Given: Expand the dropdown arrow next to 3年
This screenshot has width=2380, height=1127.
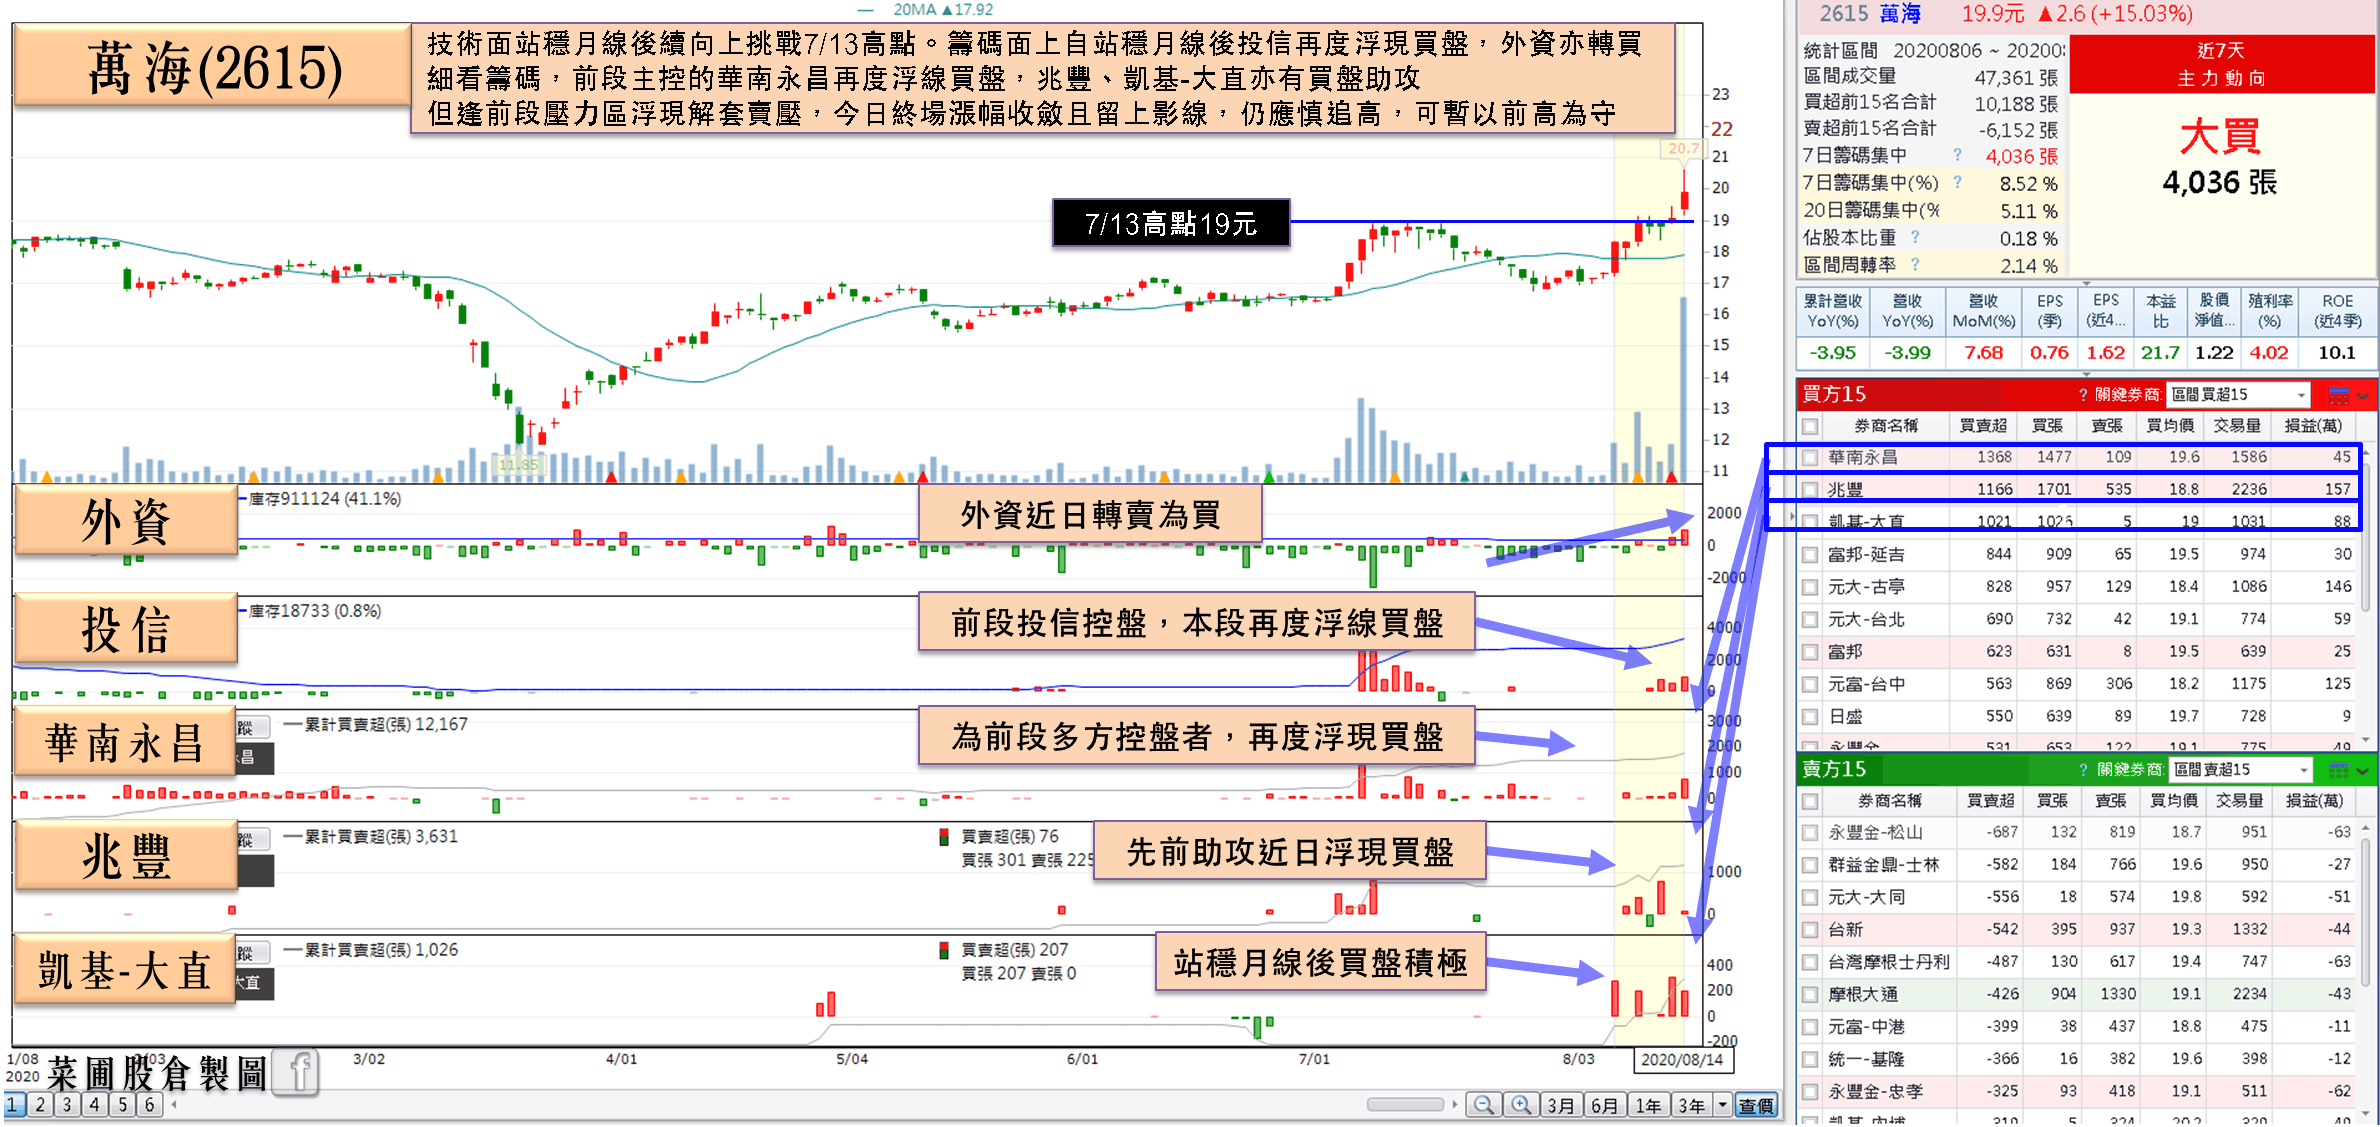Looking at the screenshot, I should tap(1722, 1105).
